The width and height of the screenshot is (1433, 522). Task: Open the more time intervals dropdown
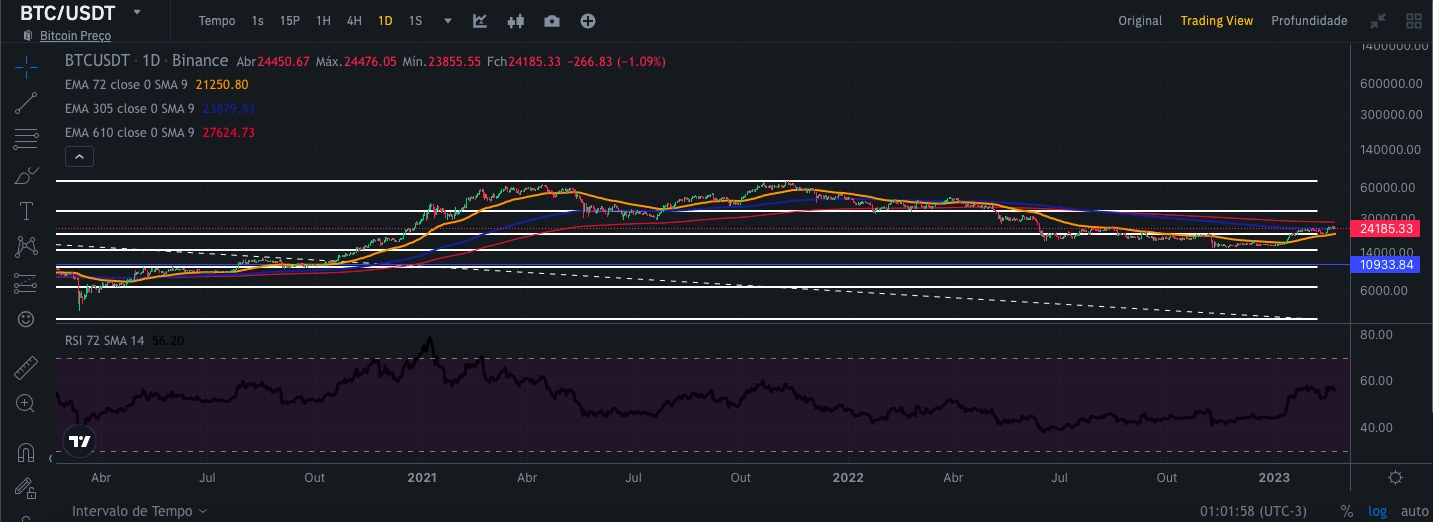448,21
